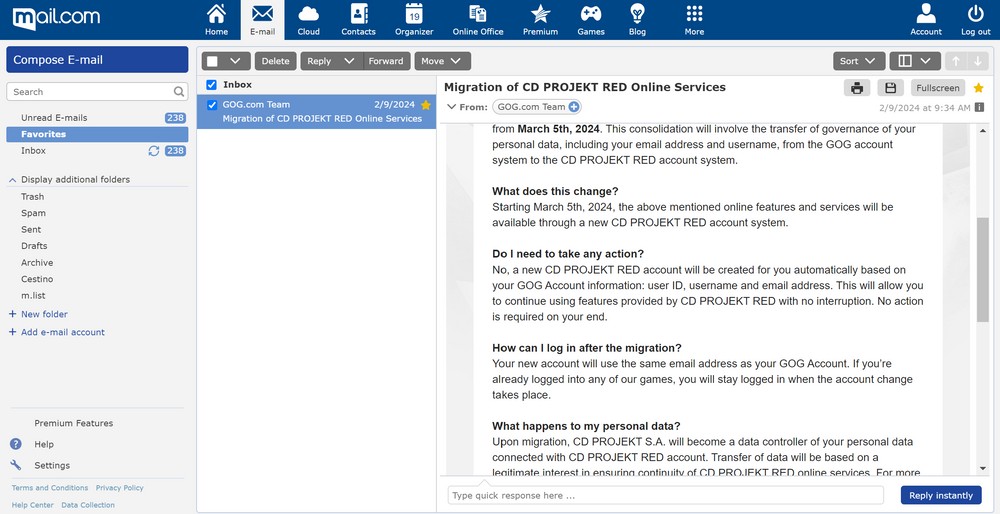Open the Terms and Conditions link

pos(50,488)
